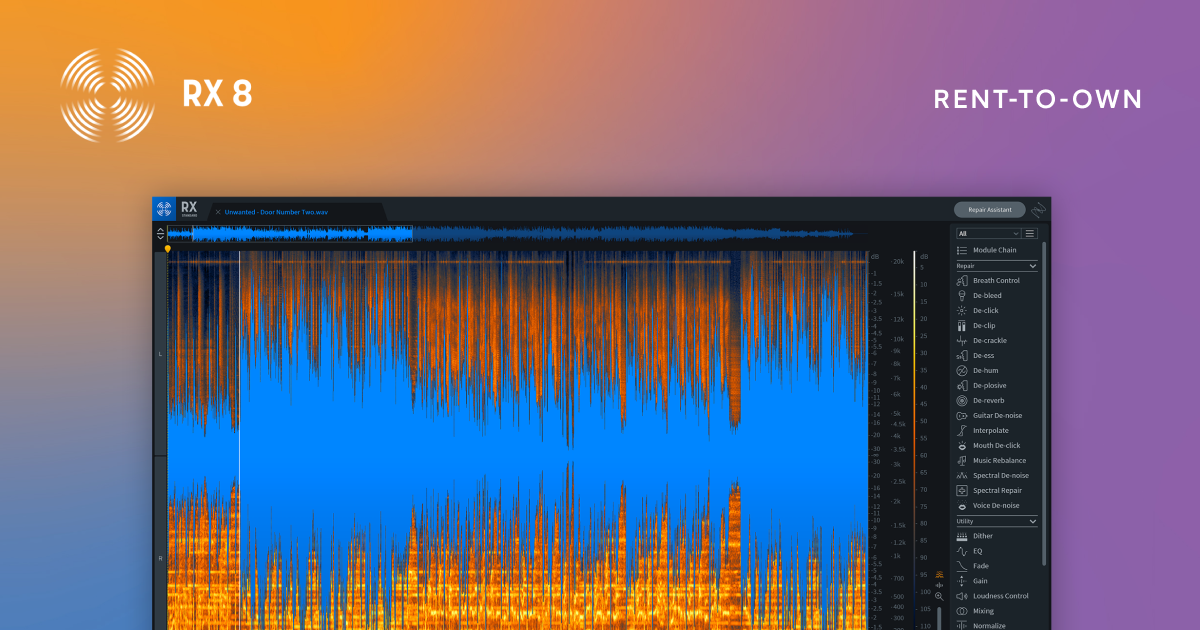The width and height of the screenshot is (1200, 630).
Task: Toggle the right (R) channel selection
Action: click(x=160, y=557)
